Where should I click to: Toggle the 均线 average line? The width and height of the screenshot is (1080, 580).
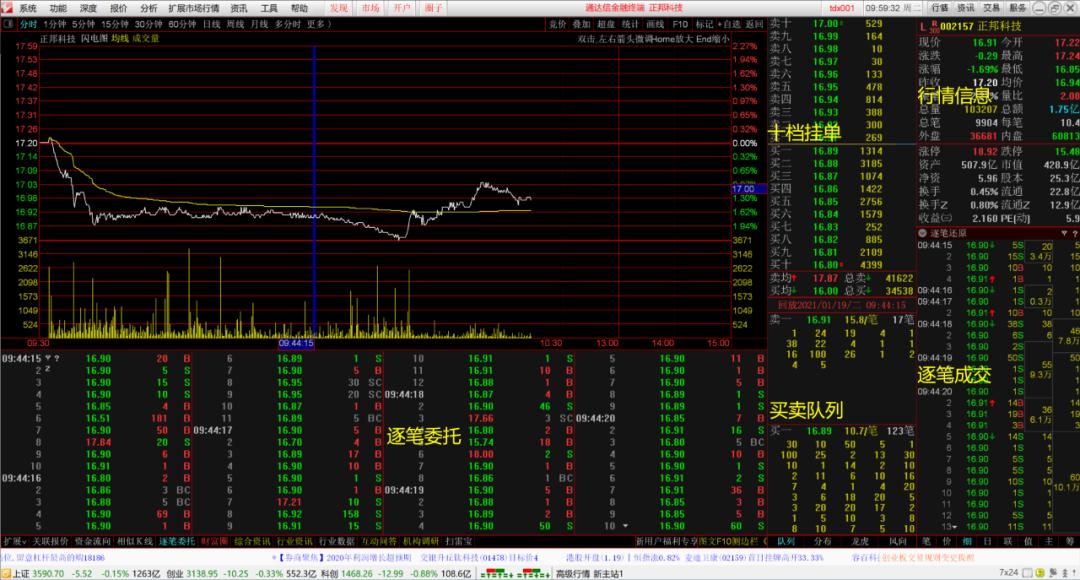coord(120,39)
